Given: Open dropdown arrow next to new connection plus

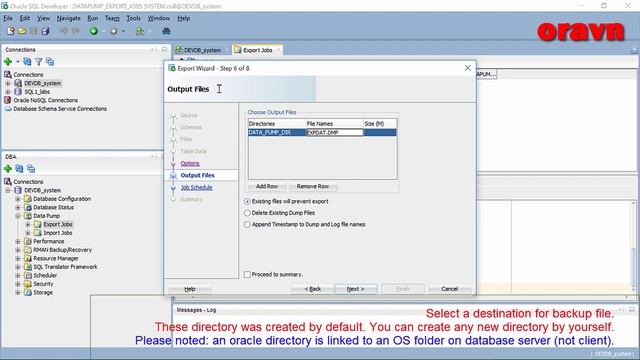Looking at the screenshot, I should click(18, 62).
